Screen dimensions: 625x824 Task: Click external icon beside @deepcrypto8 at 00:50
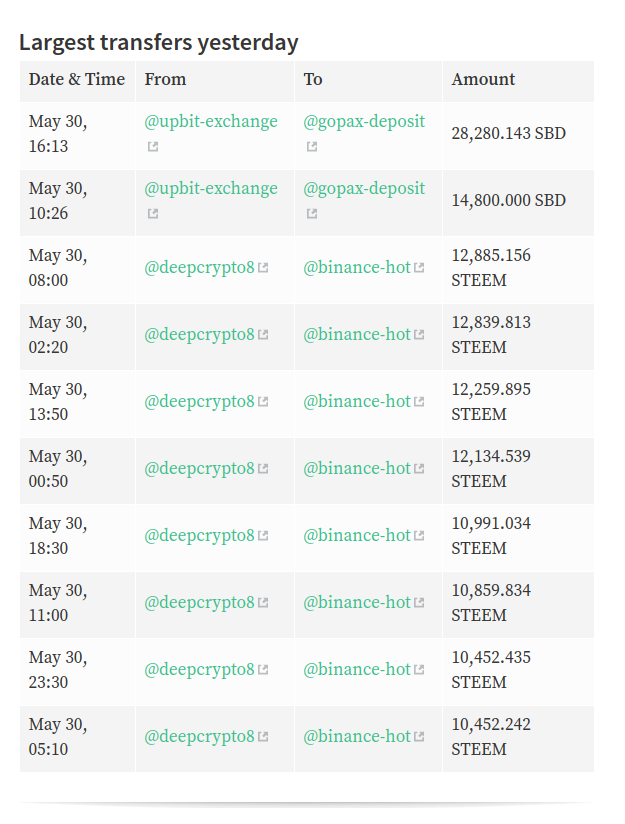pos(263,469)
